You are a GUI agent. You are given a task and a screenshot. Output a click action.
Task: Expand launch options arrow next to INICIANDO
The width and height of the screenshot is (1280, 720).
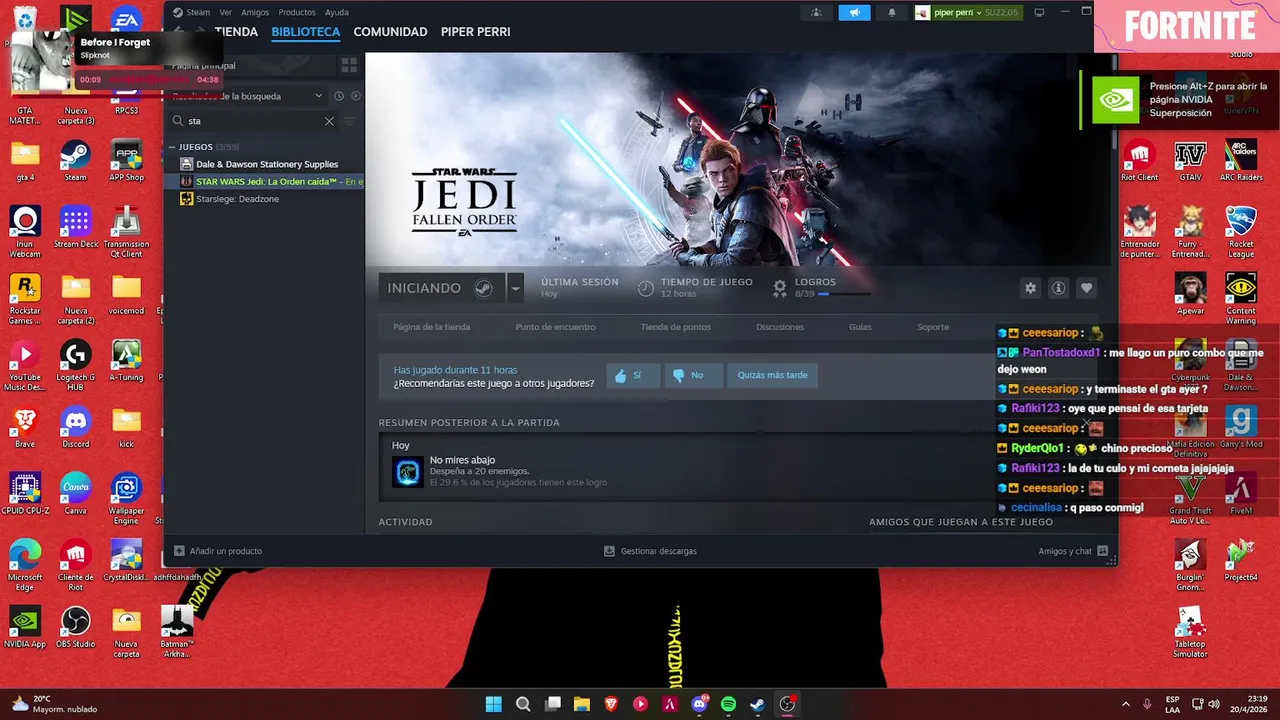point(516,288)
